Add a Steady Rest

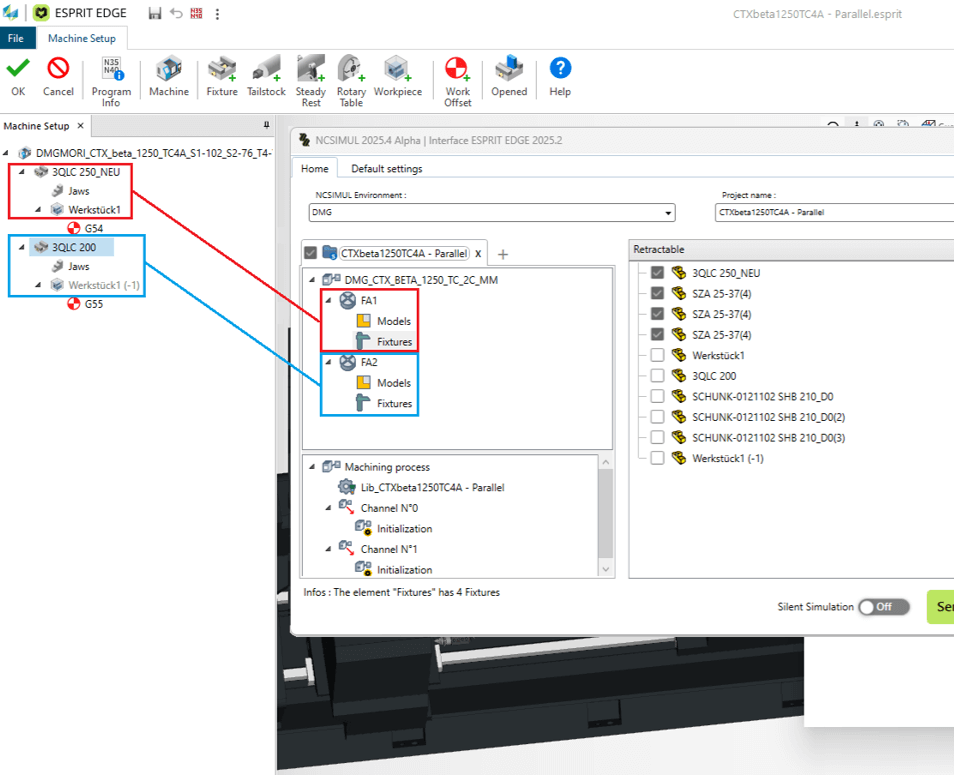311,68
